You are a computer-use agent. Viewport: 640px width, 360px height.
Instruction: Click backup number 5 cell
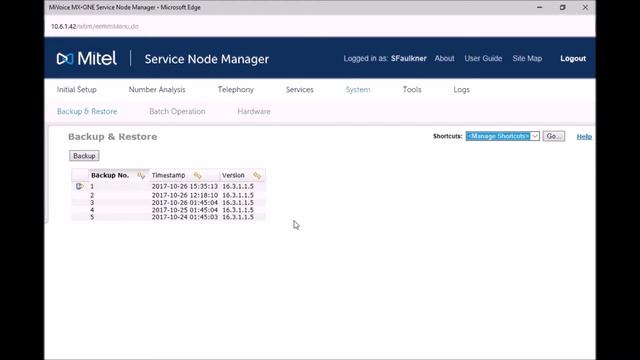[92, 217]
